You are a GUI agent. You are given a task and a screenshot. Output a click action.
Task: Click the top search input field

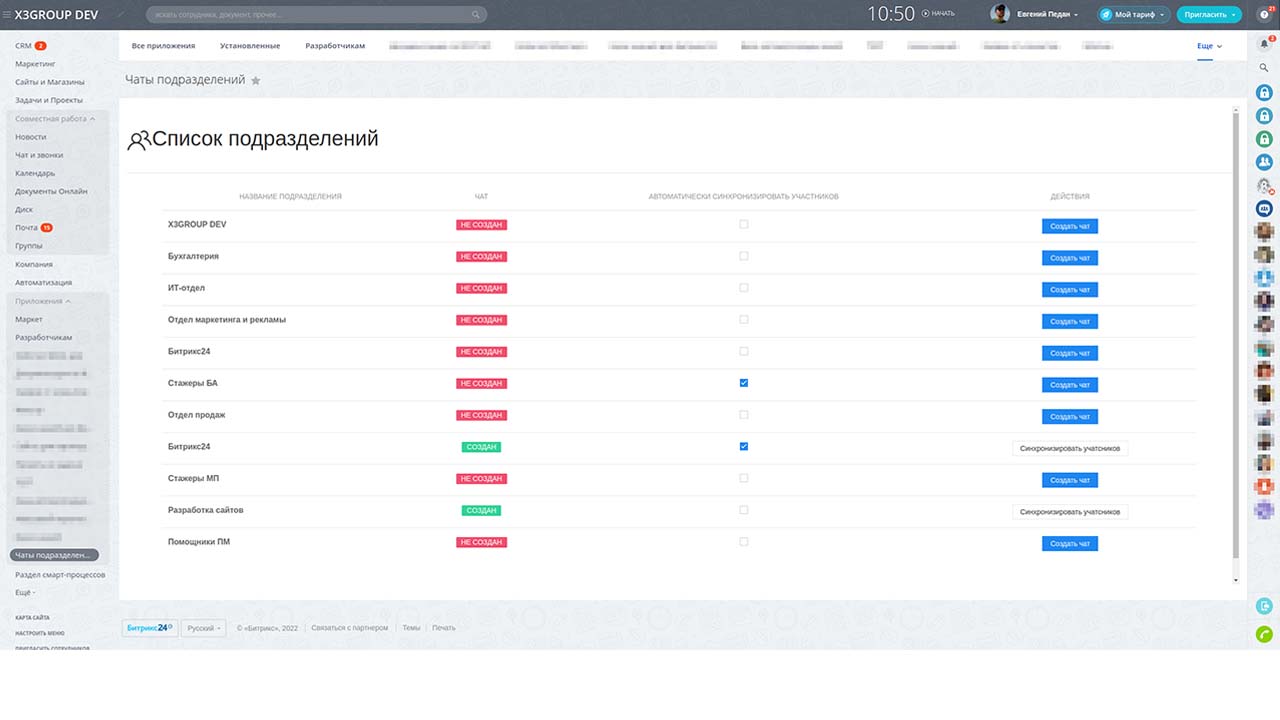[x=310, y=15]
